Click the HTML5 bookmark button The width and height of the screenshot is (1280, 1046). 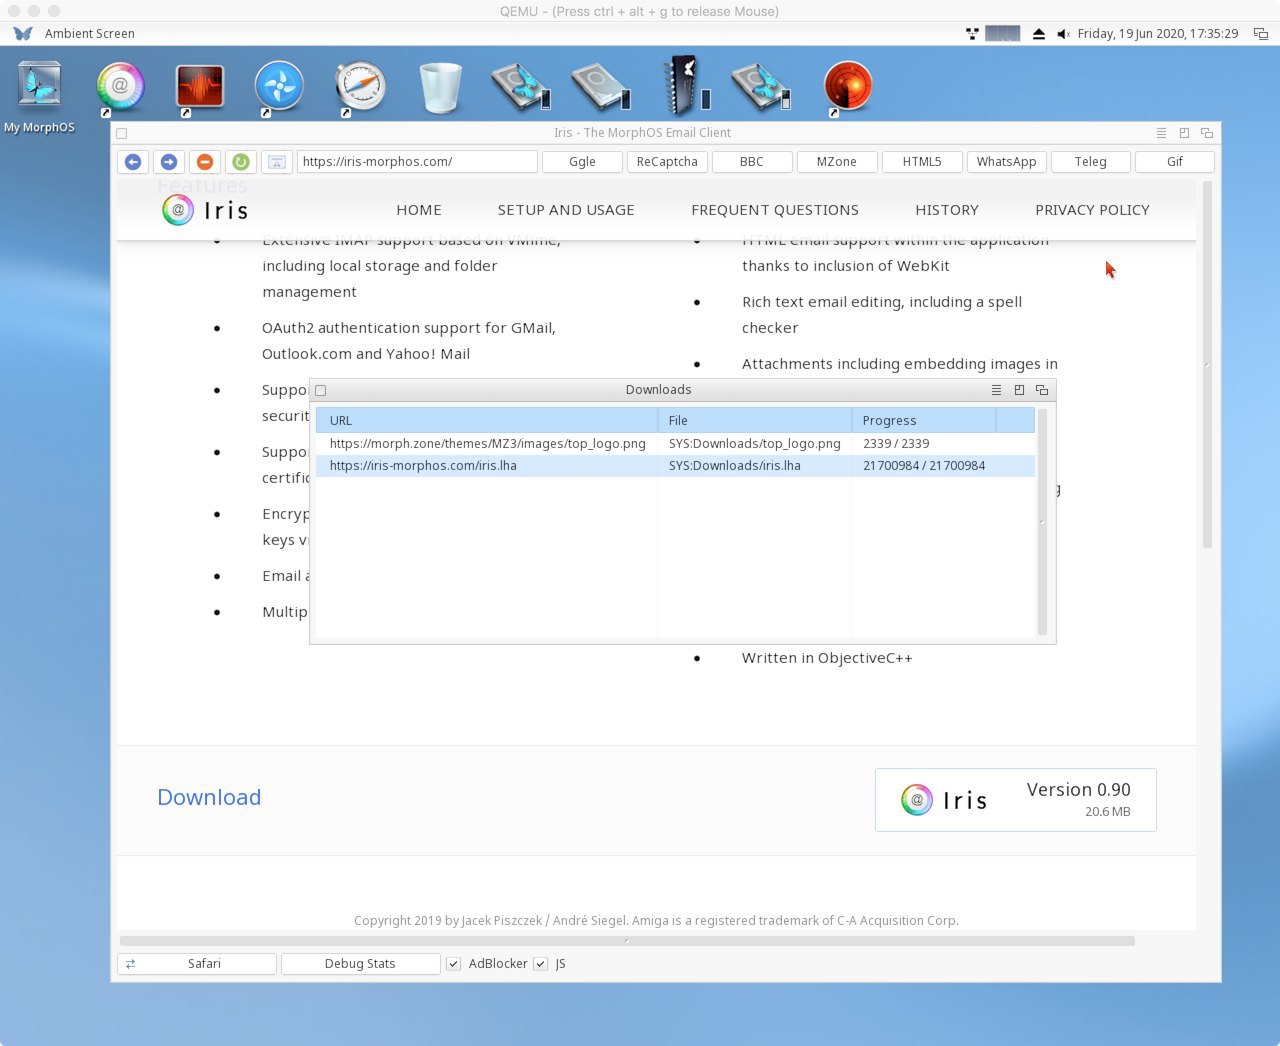(922, 162)
